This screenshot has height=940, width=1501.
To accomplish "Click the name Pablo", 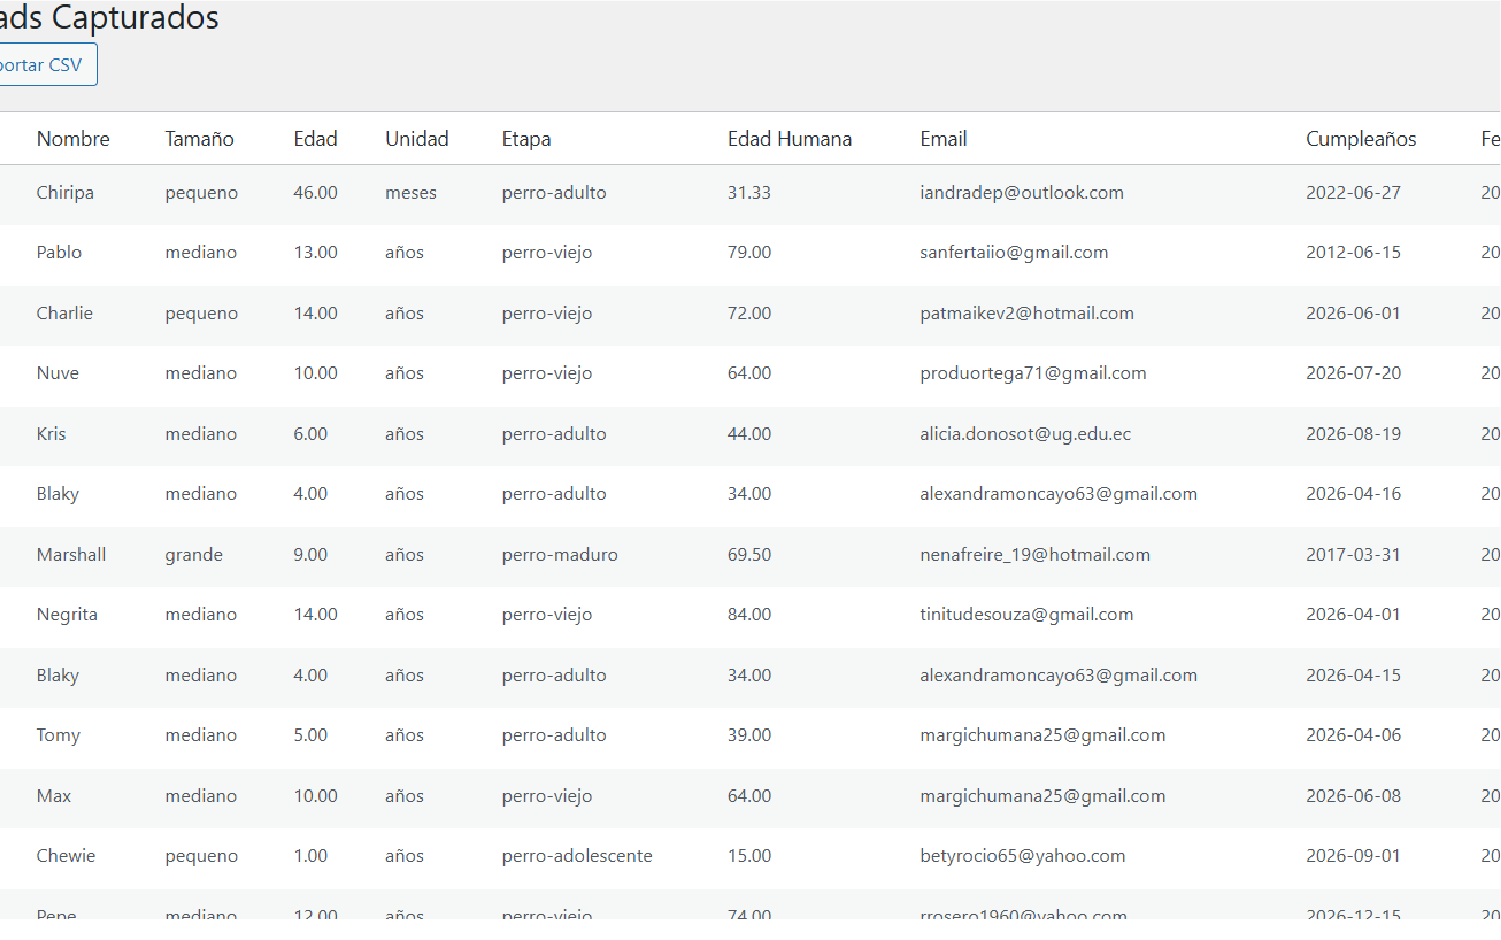I will tap(59, 252).
